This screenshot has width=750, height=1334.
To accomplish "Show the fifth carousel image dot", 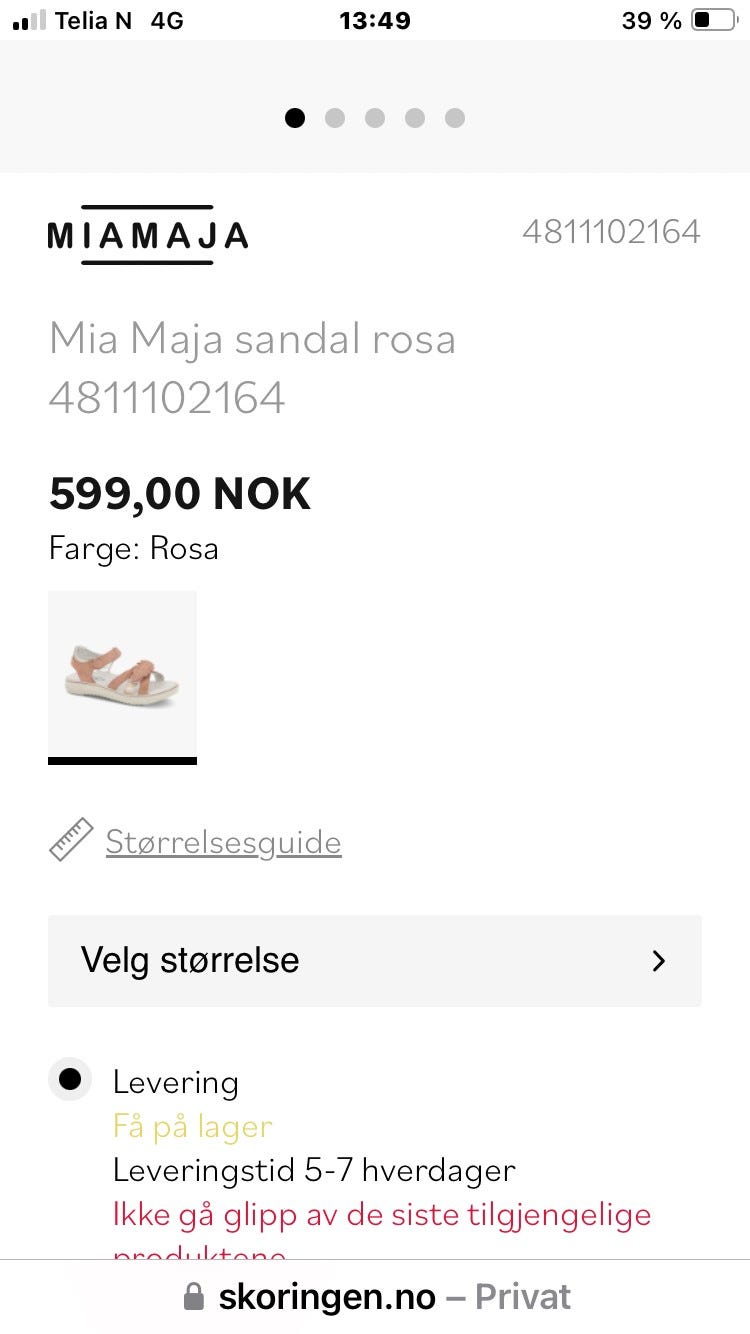I will (x=455, y=118).
